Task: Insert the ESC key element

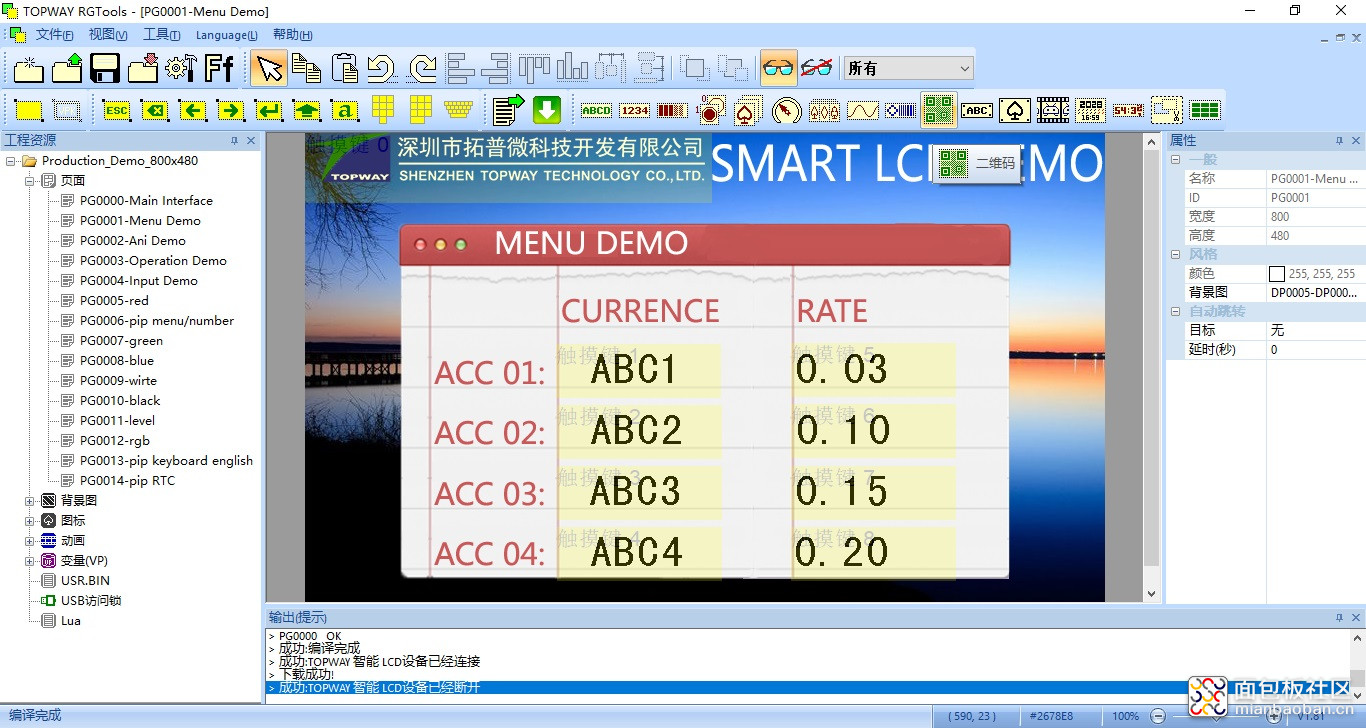Action: 116,110
